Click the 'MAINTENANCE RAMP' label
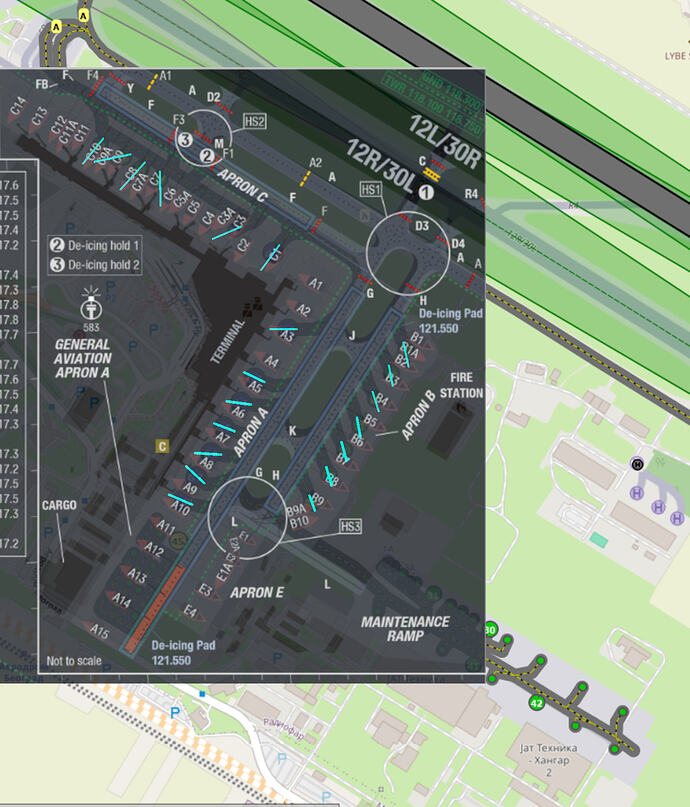The height and width of the screenshot is (807, 690). coord(405,629)
